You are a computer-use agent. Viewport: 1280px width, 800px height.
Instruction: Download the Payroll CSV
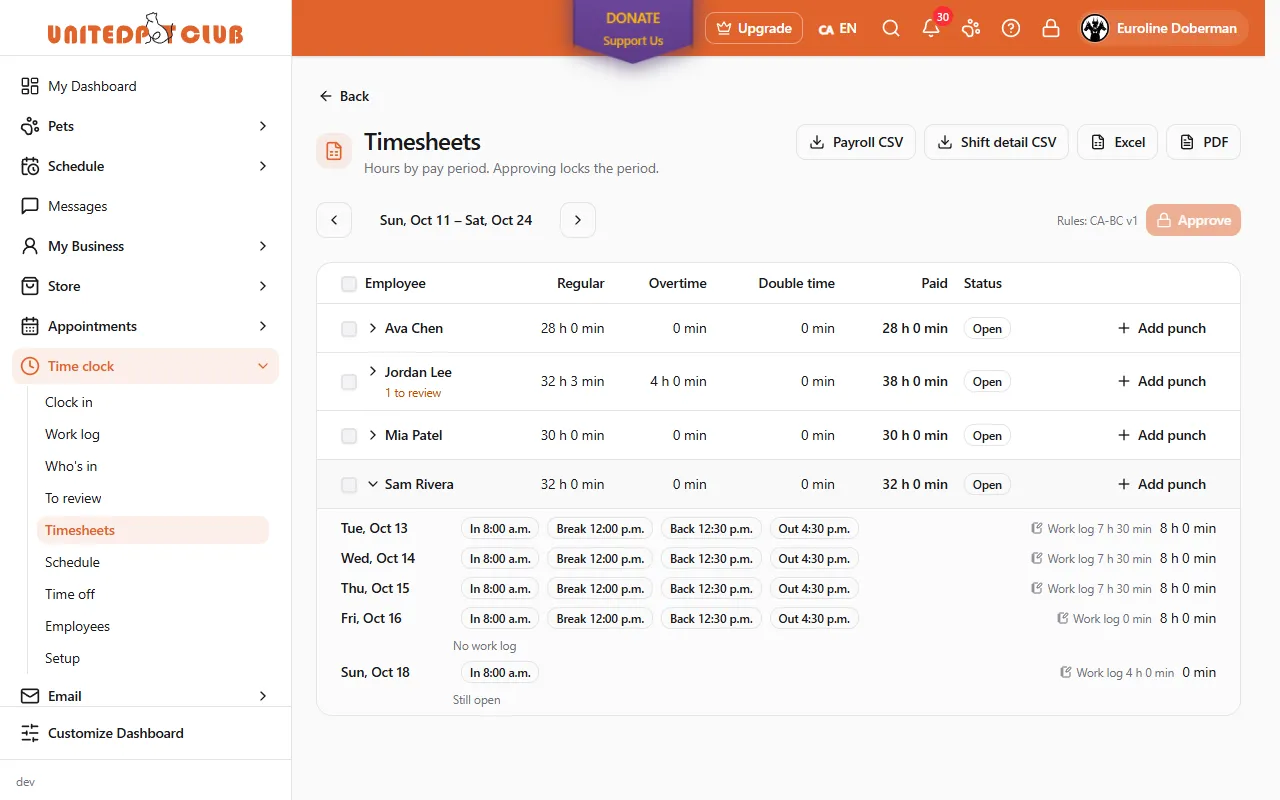pos(856,142)
